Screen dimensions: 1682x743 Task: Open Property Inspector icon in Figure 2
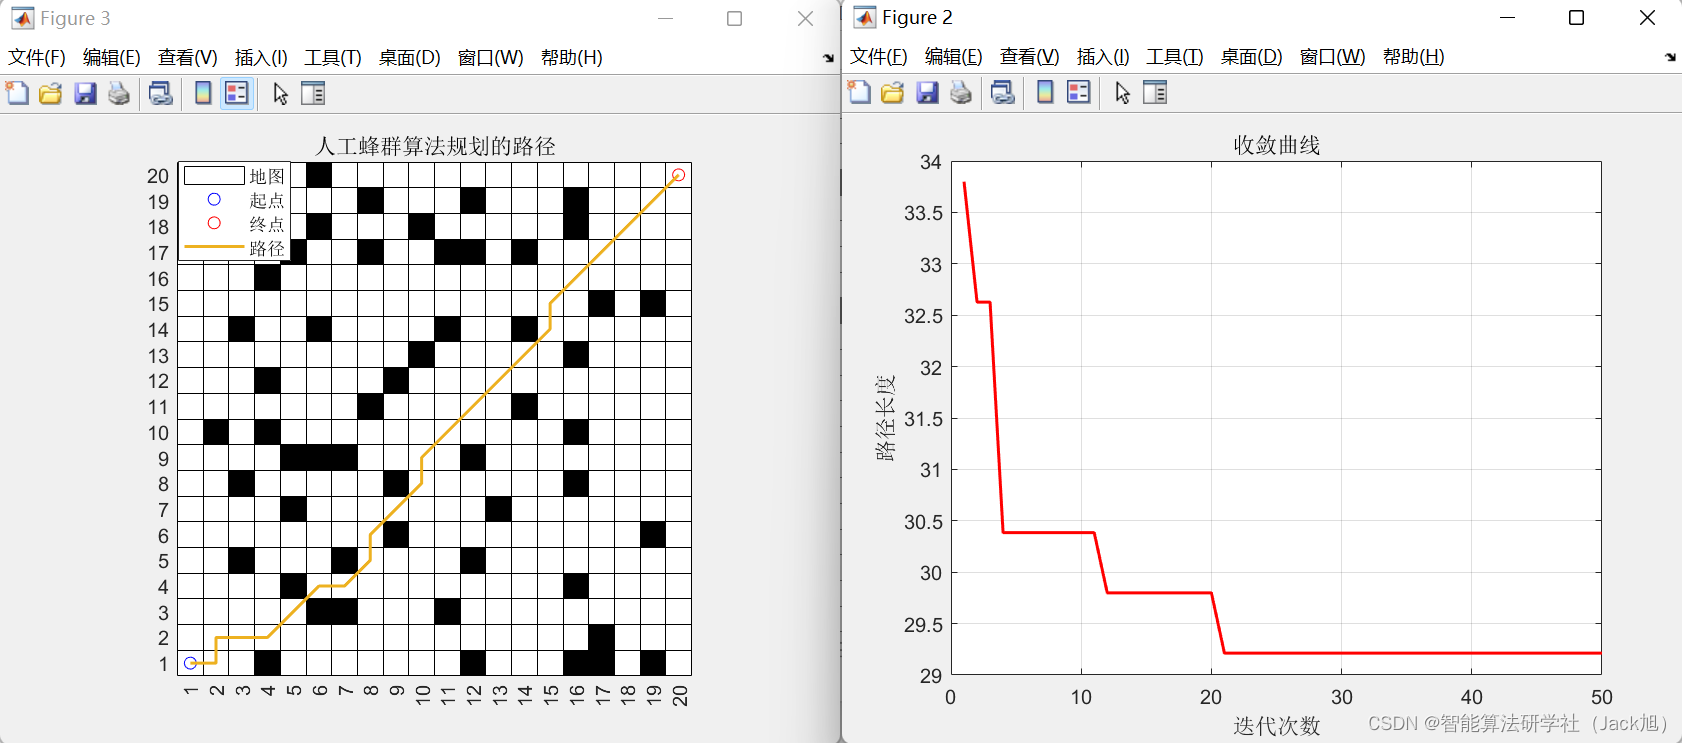coord(1155,92)
